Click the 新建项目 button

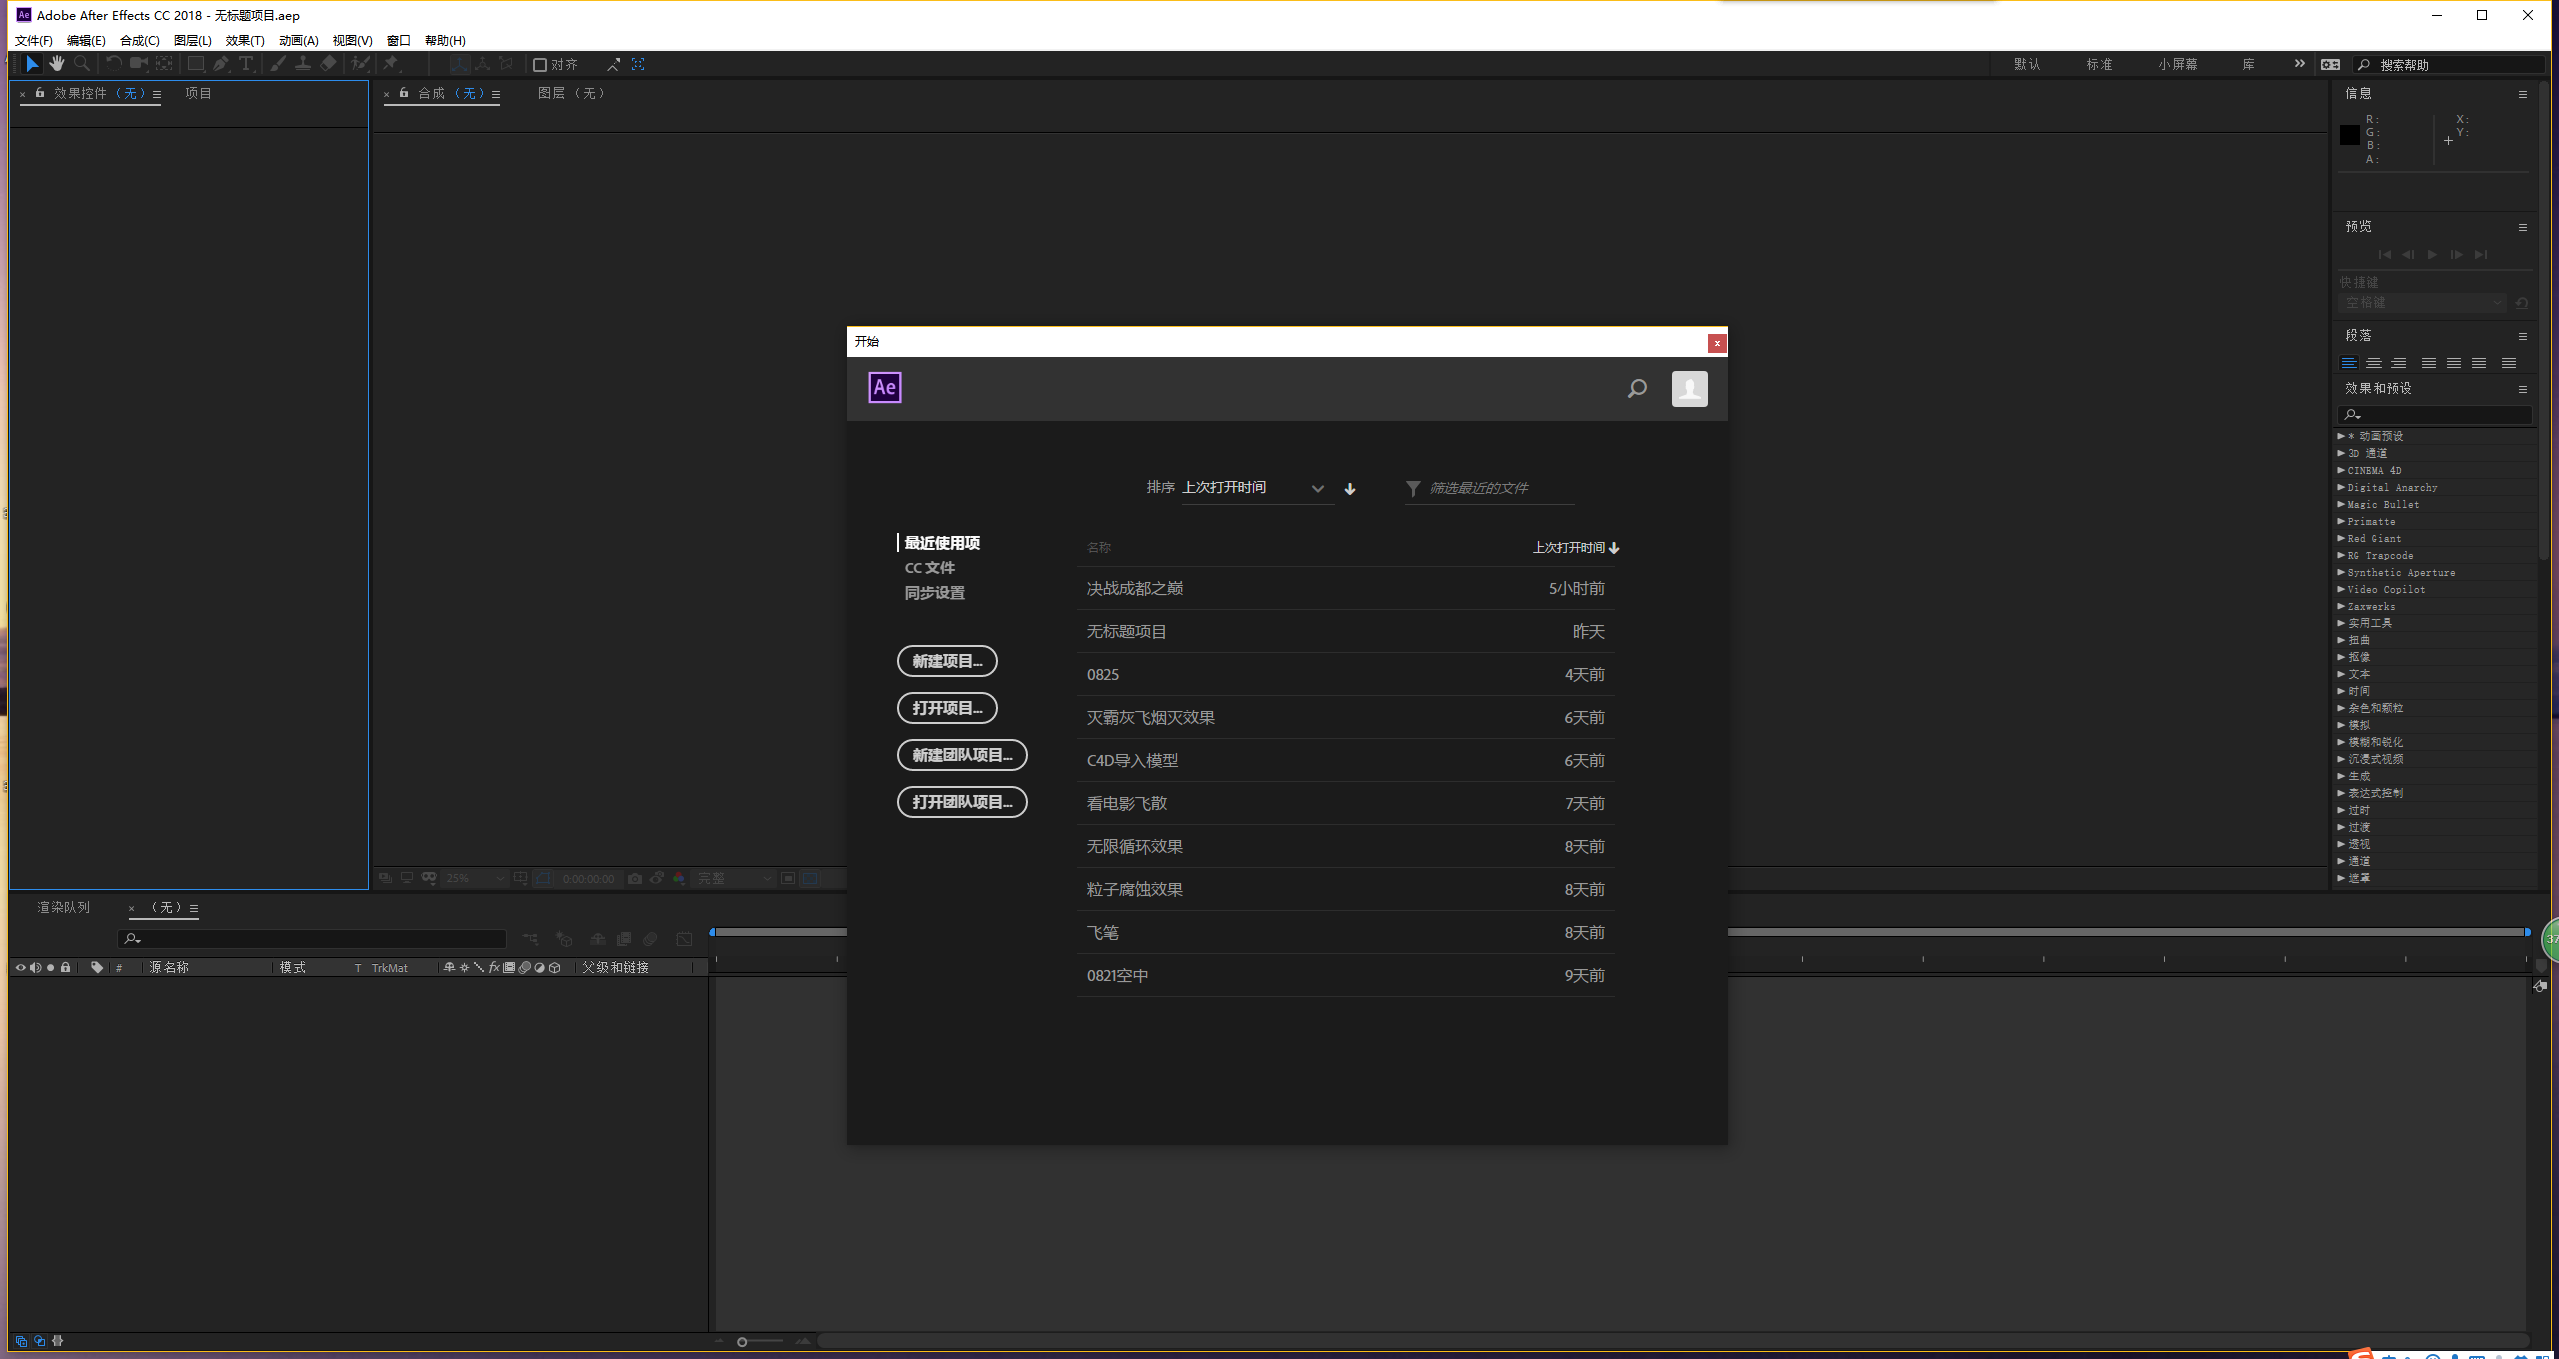947,661
